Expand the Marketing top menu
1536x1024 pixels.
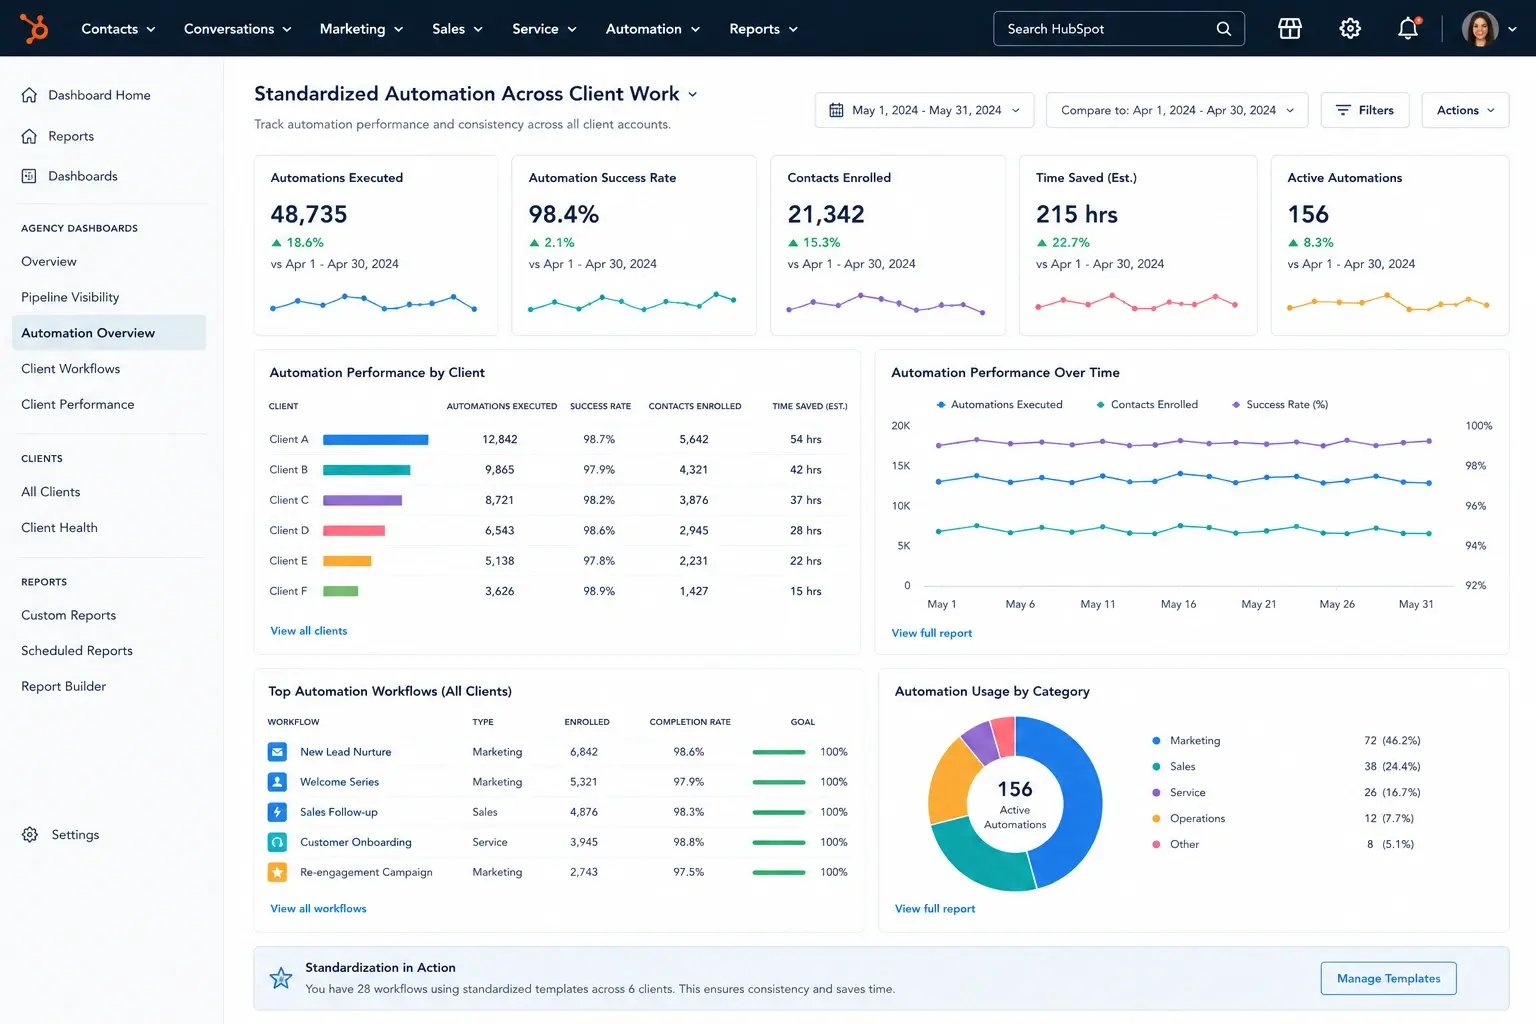pyautogui.click(x=361, y=29)
